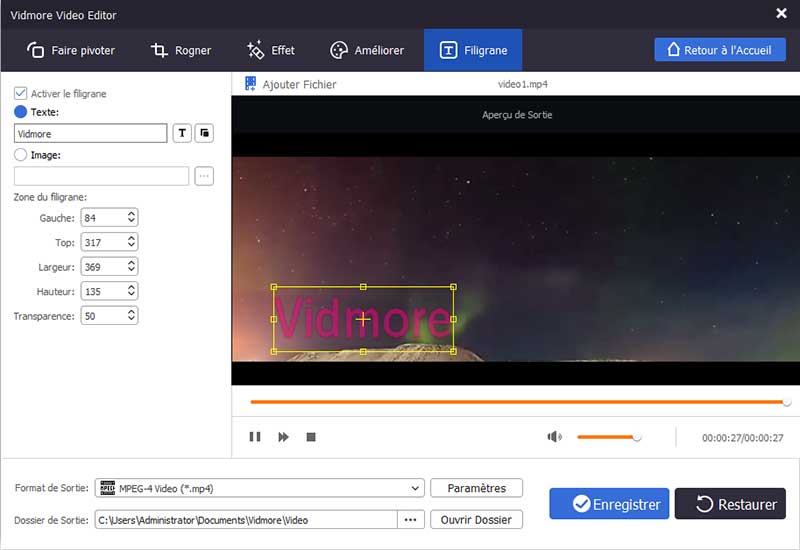Select the Image radio button
This screenshot has height=550, width=800.
[21, 155]
